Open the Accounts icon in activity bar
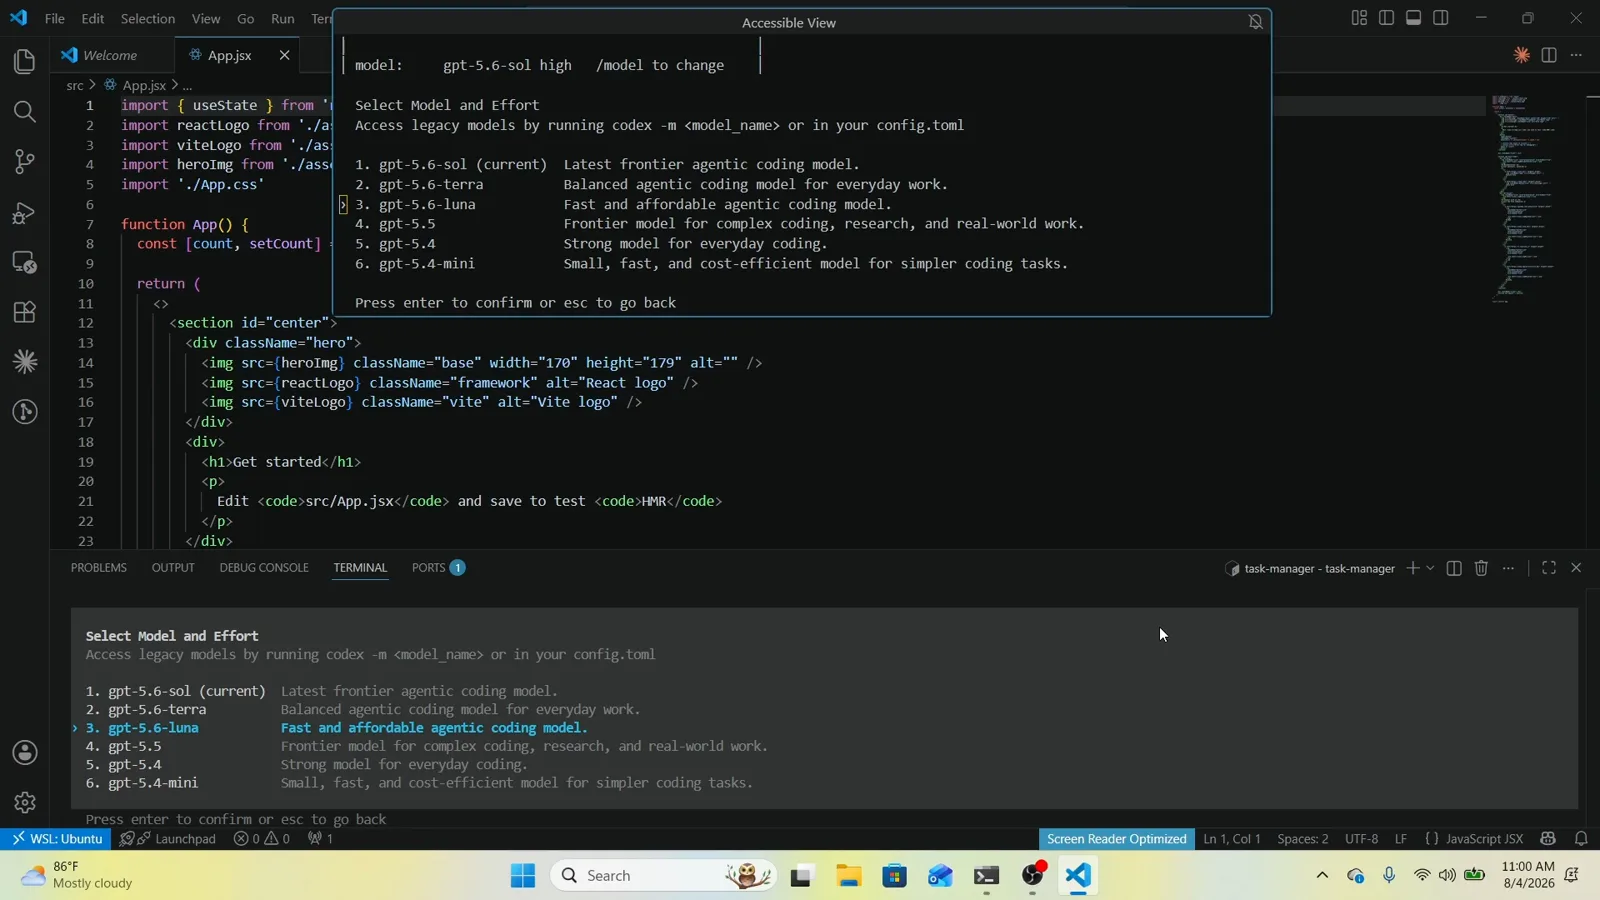Viewport: 1600px width, 900px height. click(x=25, y=753)
